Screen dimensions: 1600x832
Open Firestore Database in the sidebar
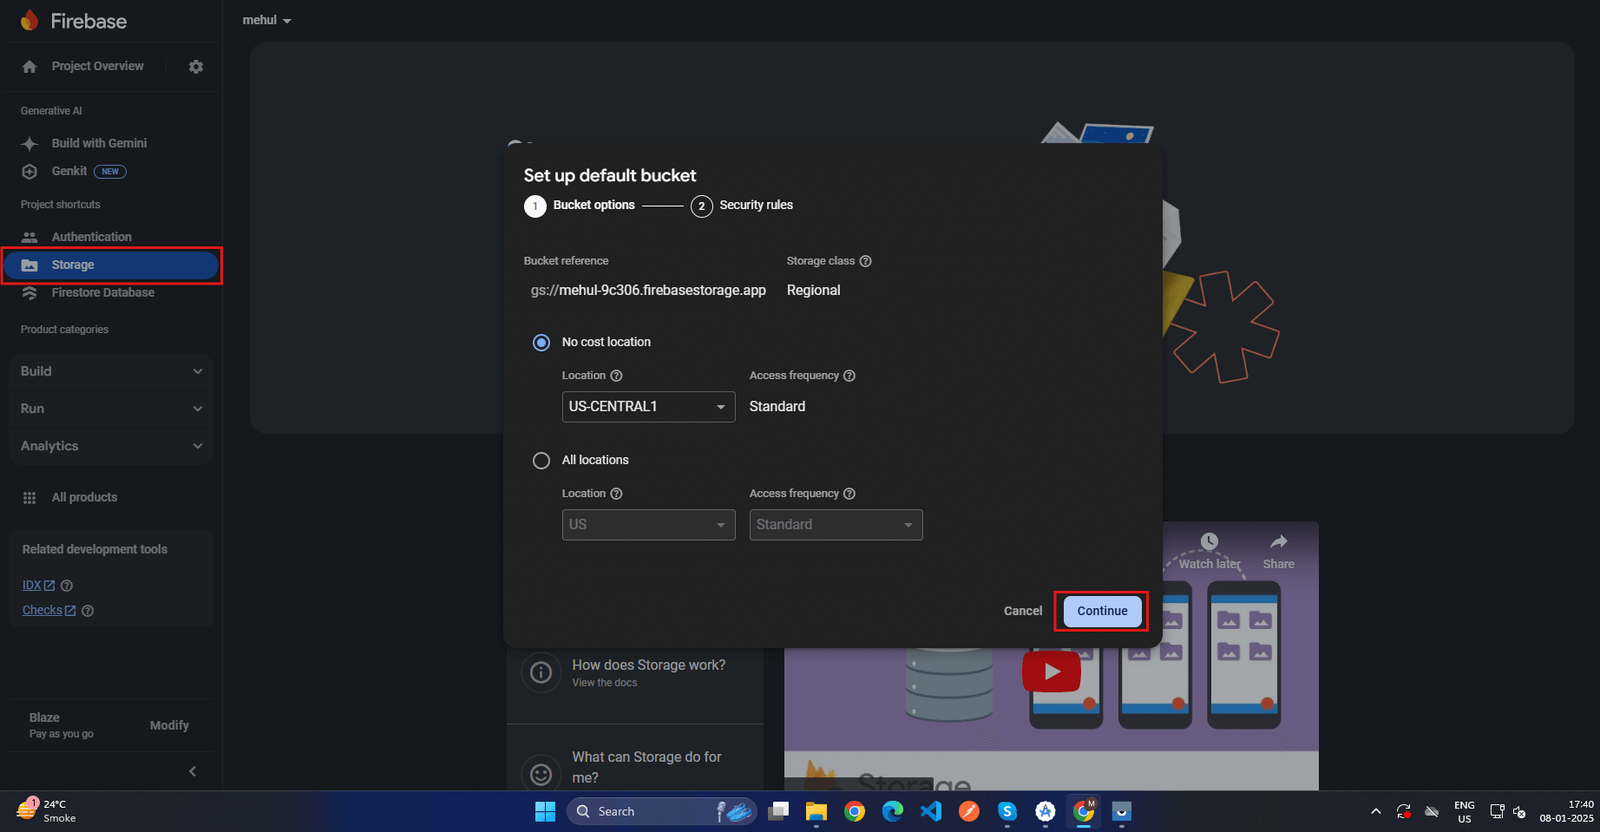(x=103, y=293)
